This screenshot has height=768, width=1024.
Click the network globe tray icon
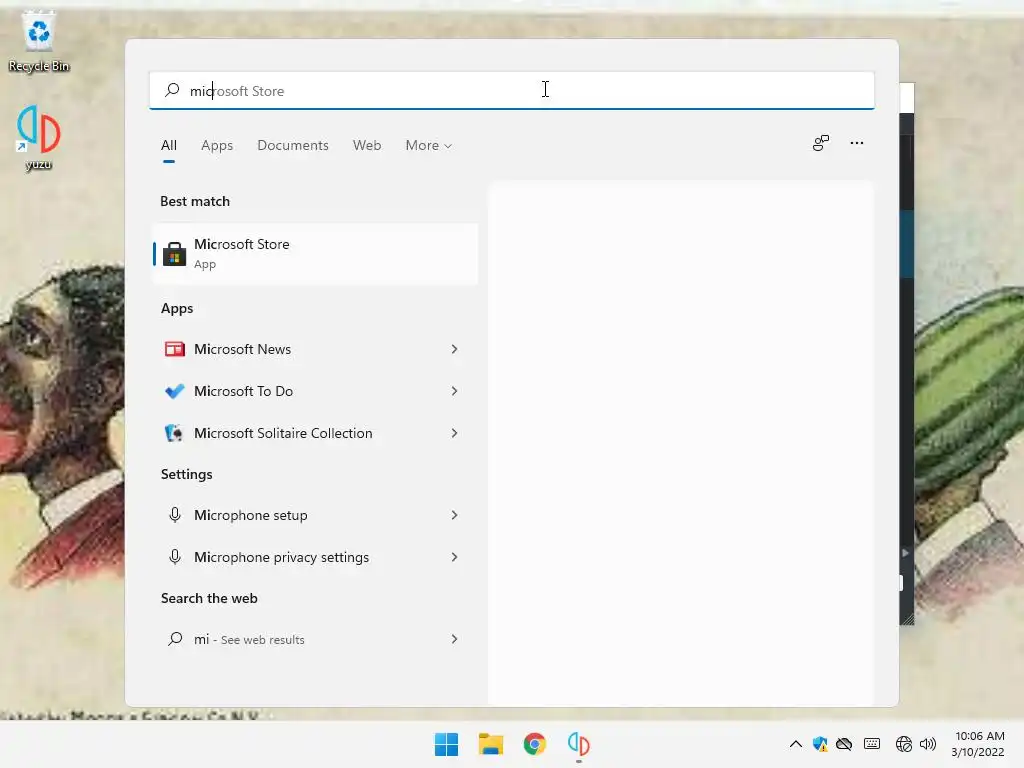[x=904, y=744]
